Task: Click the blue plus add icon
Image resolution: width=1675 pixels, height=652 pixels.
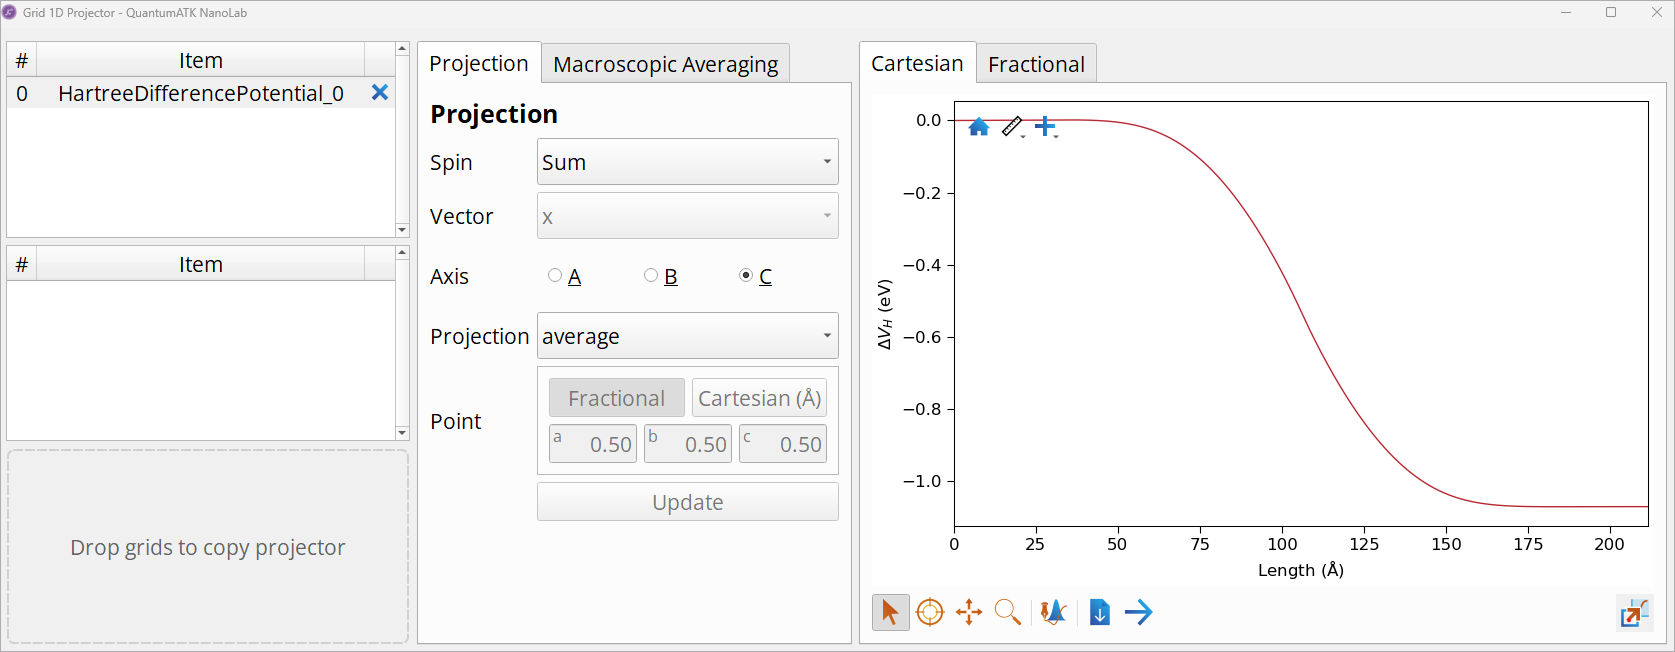Action: pos(1046,127)
